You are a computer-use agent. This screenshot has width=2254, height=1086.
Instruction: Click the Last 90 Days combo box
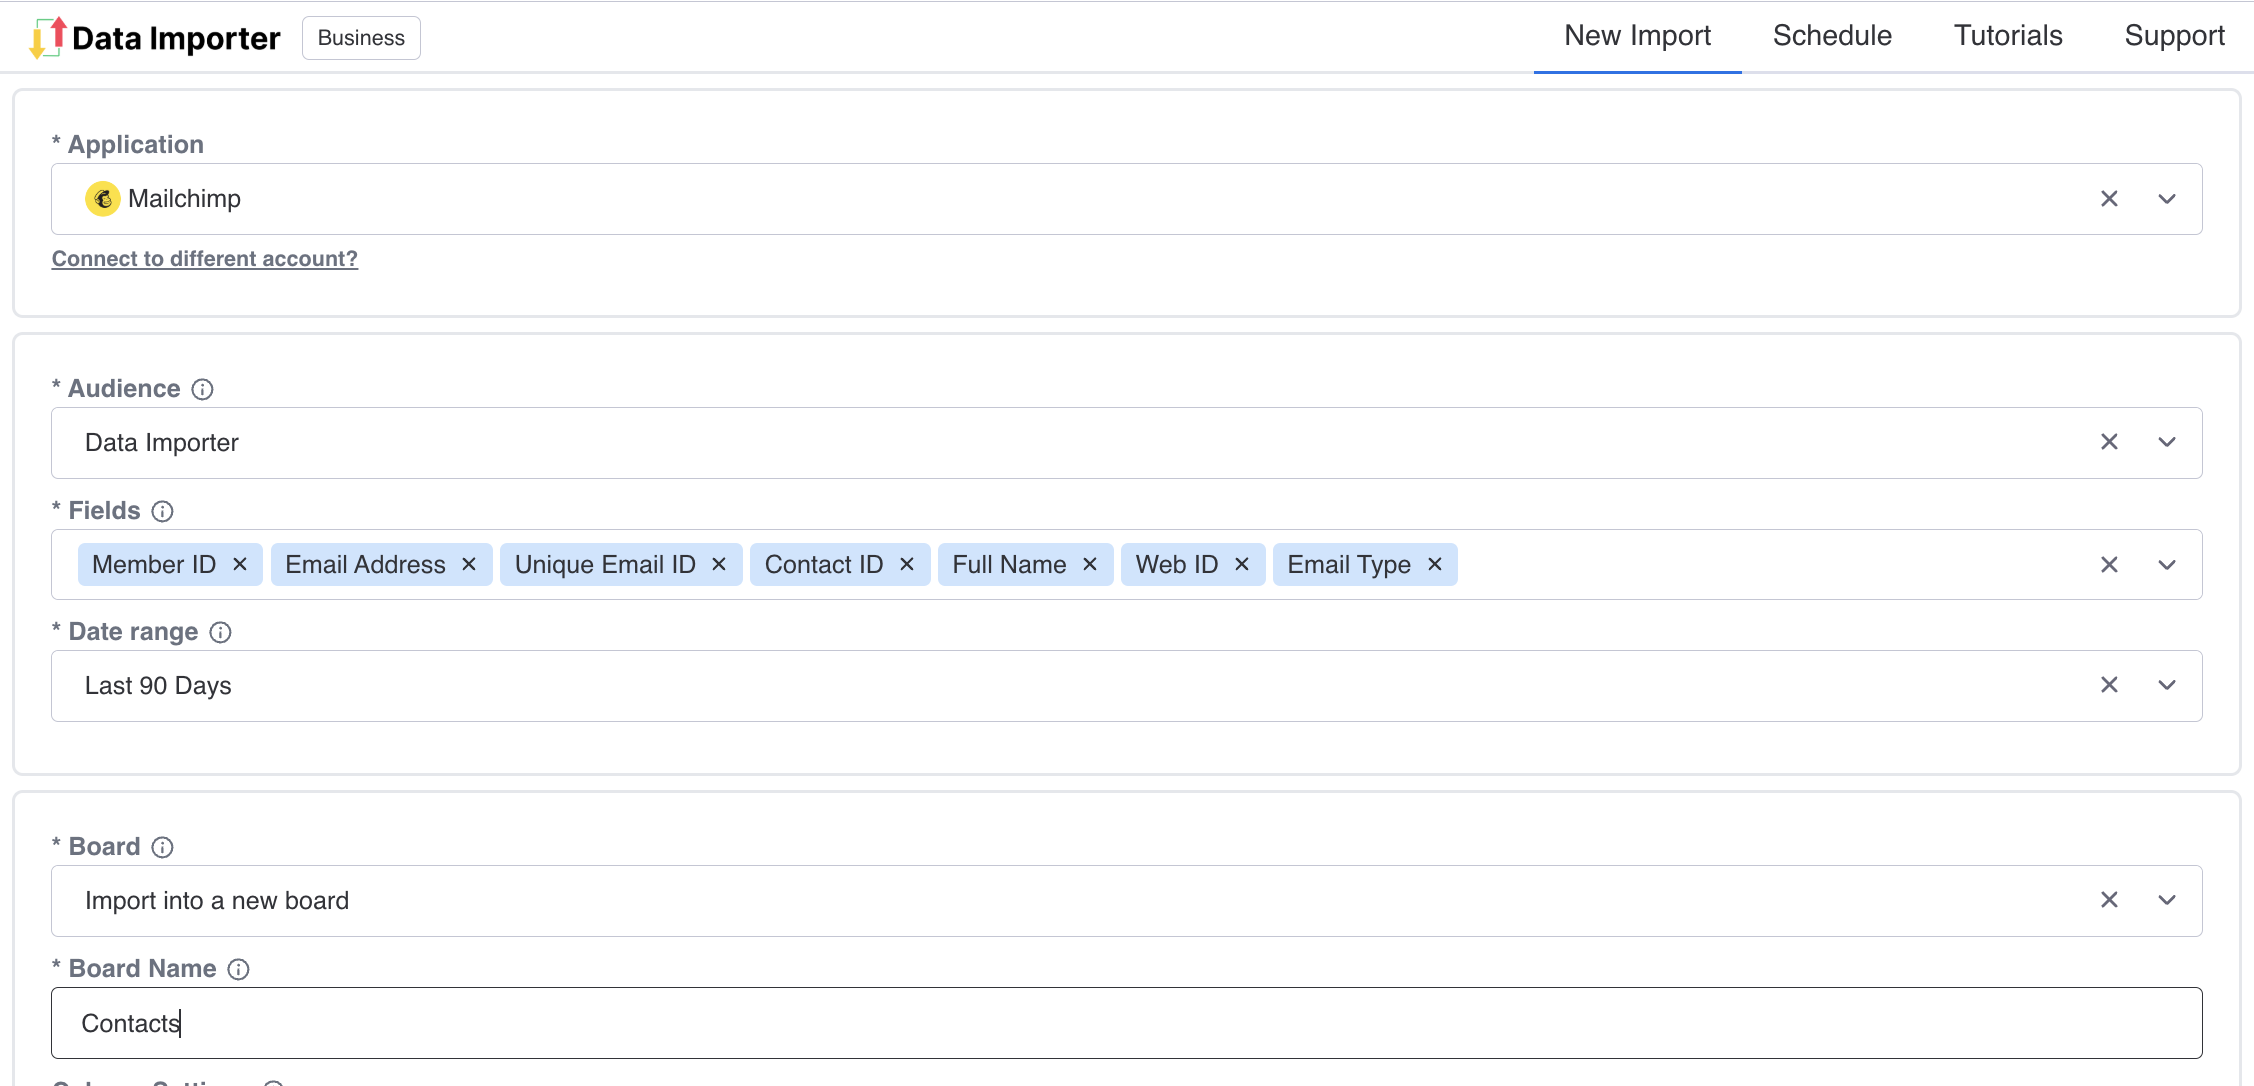click(1127, 685)
